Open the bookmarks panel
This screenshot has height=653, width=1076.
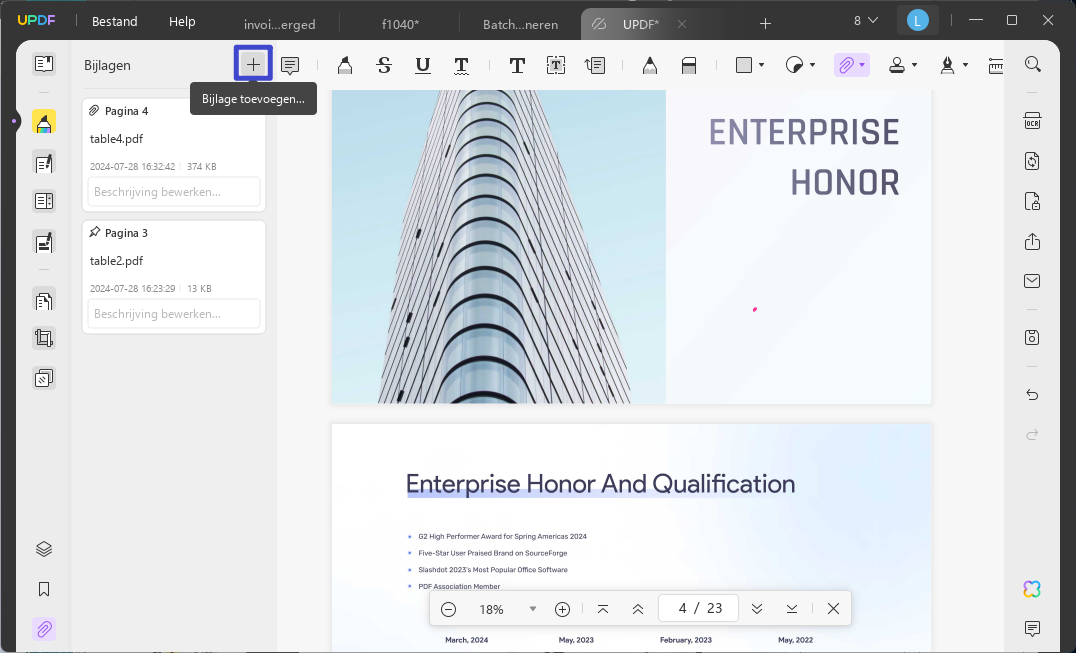[44, 589]
